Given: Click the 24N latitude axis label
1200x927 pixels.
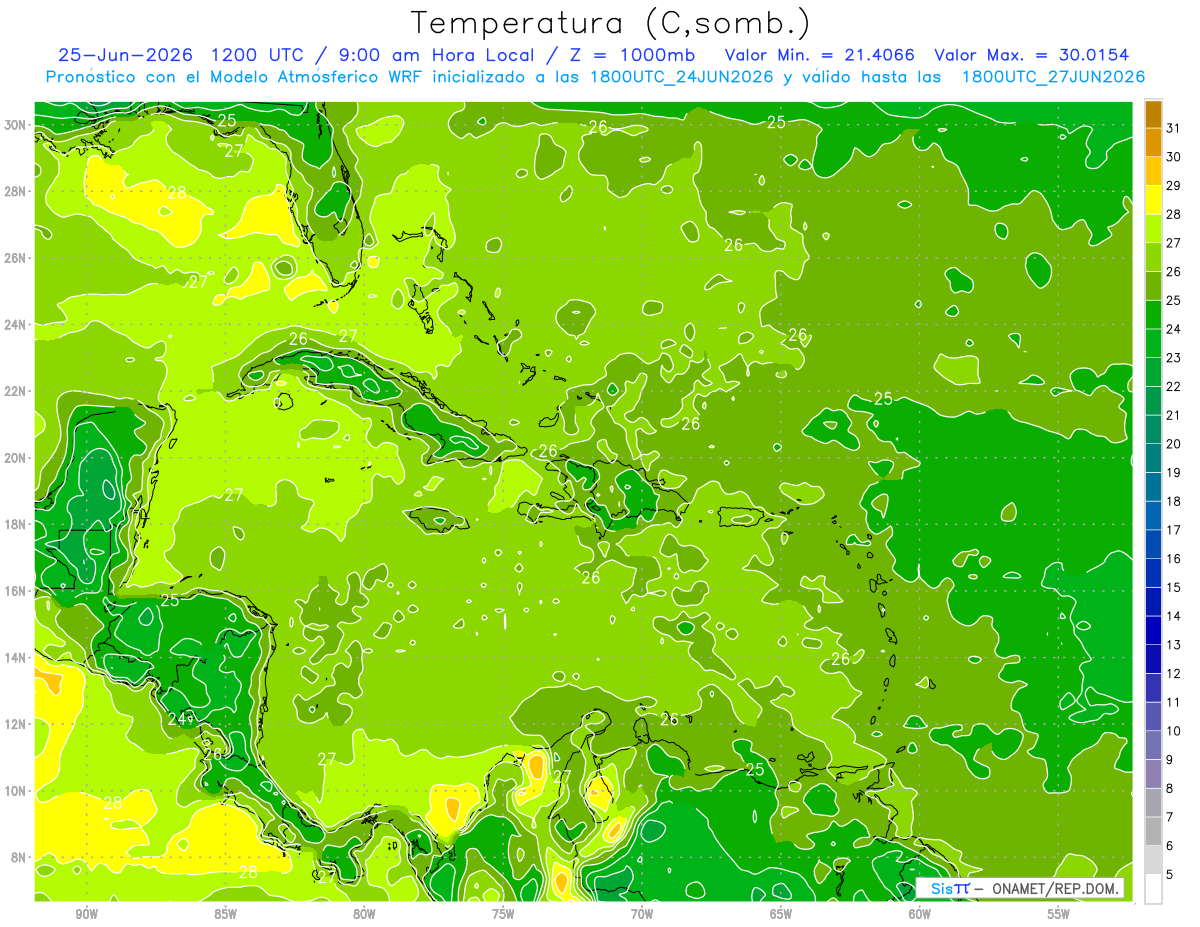Looking at the screenshot, I should 16,325.
